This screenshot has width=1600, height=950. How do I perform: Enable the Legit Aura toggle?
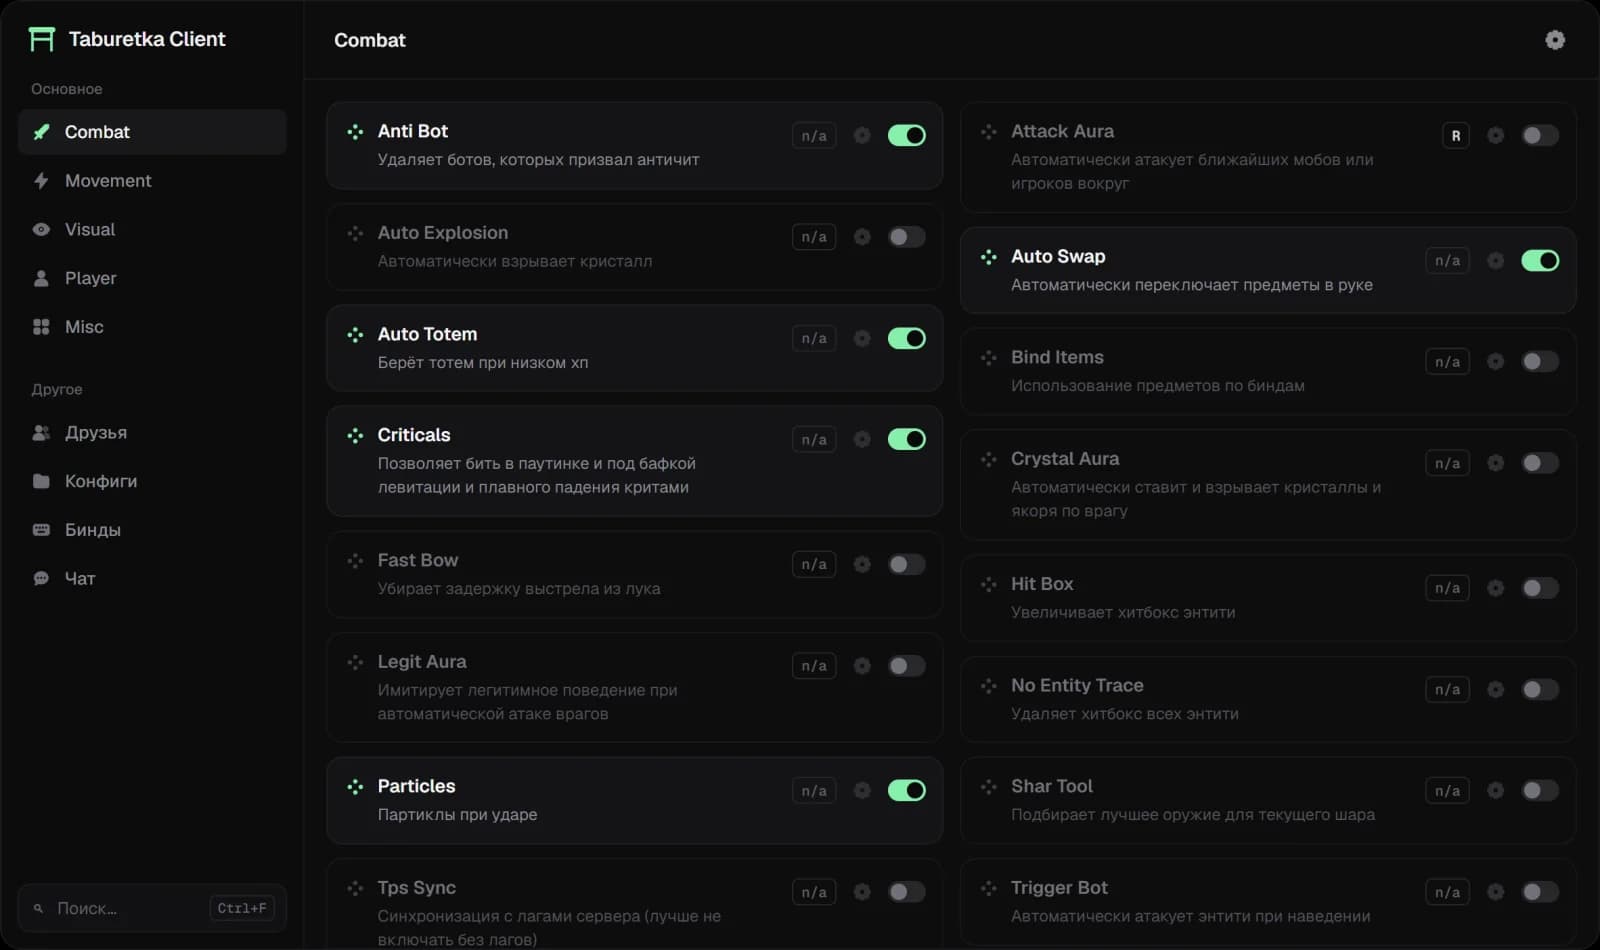(907, 666)
